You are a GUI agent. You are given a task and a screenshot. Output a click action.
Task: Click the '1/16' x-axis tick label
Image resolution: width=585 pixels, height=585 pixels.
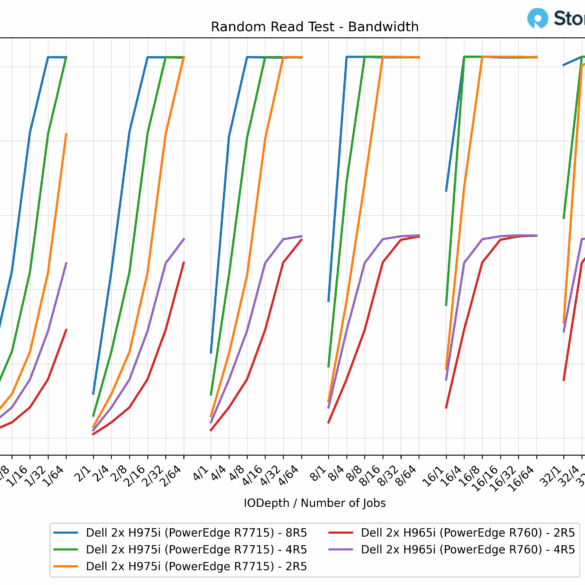(18, 475)
